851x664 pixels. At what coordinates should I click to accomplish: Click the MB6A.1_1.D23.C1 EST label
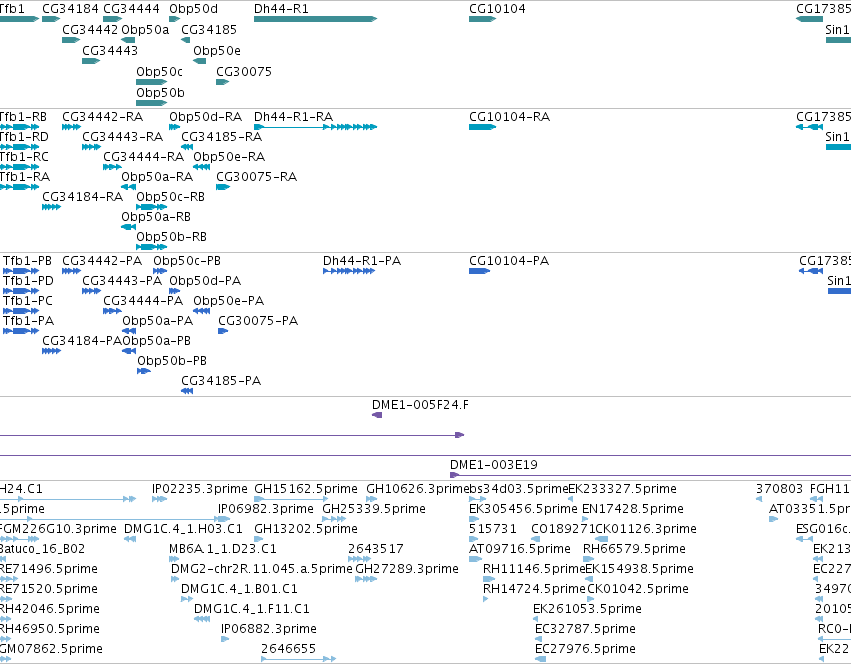(223, 551)
